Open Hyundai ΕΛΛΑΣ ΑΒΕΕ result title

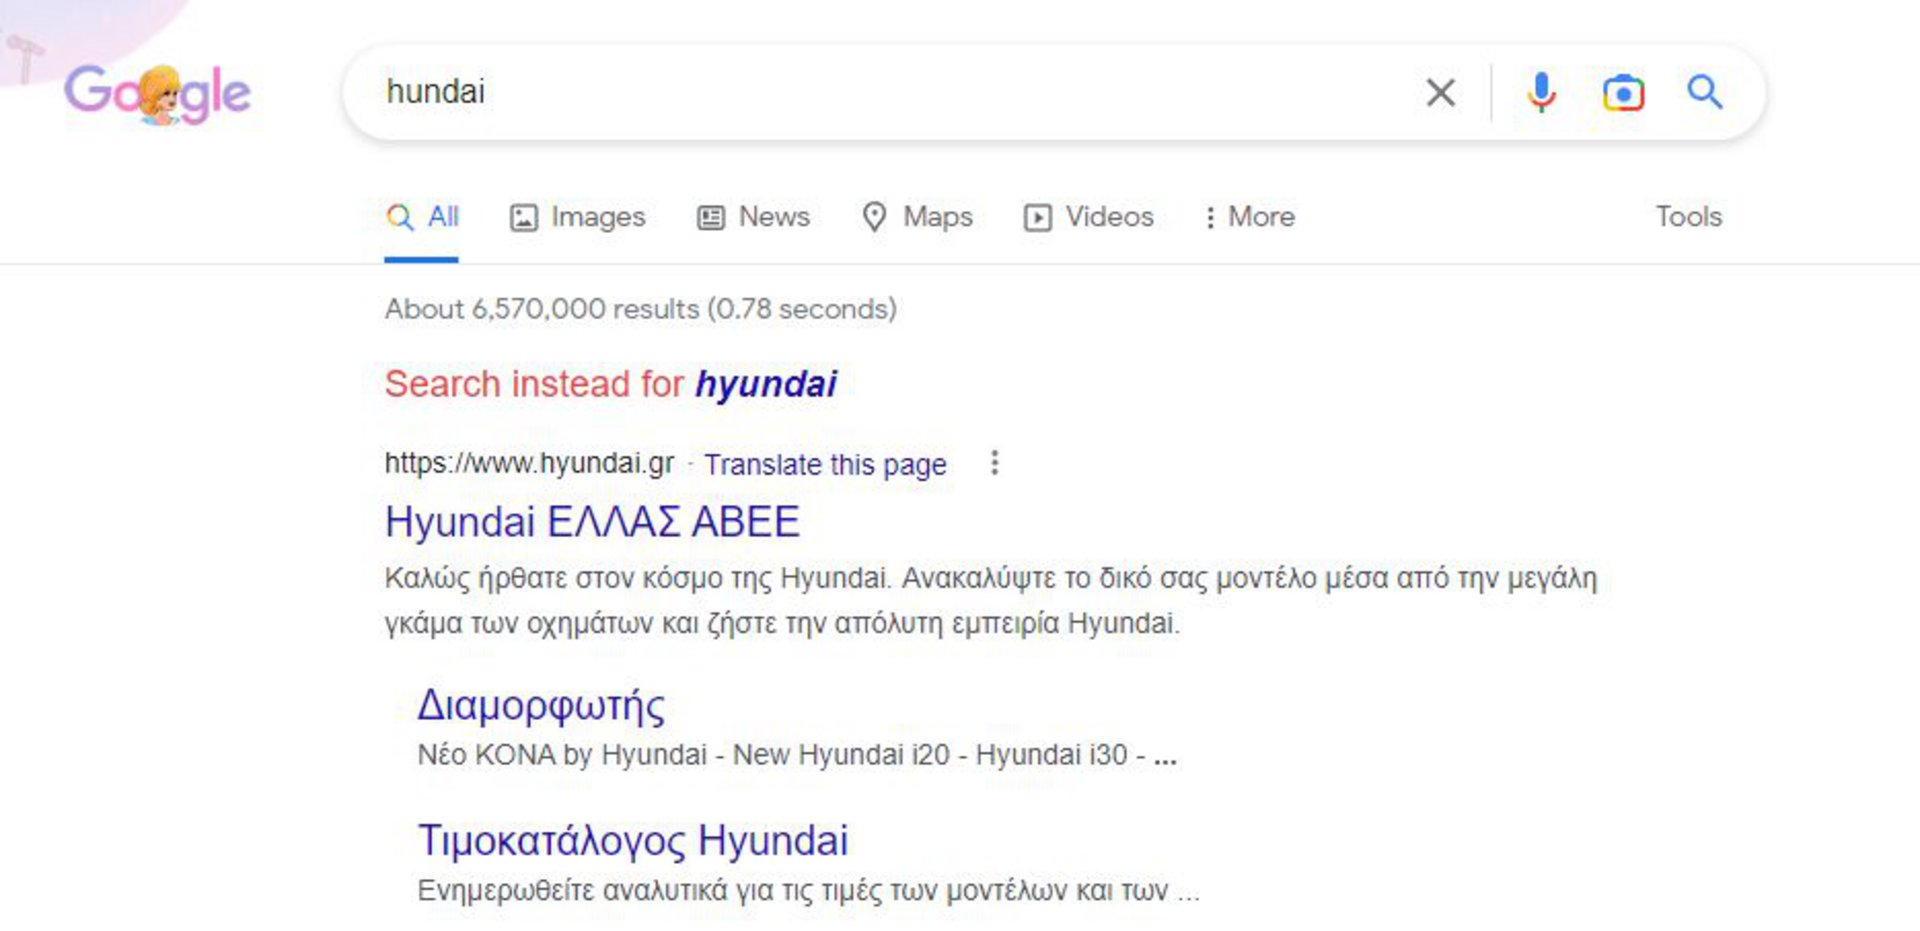coord(592,522)
